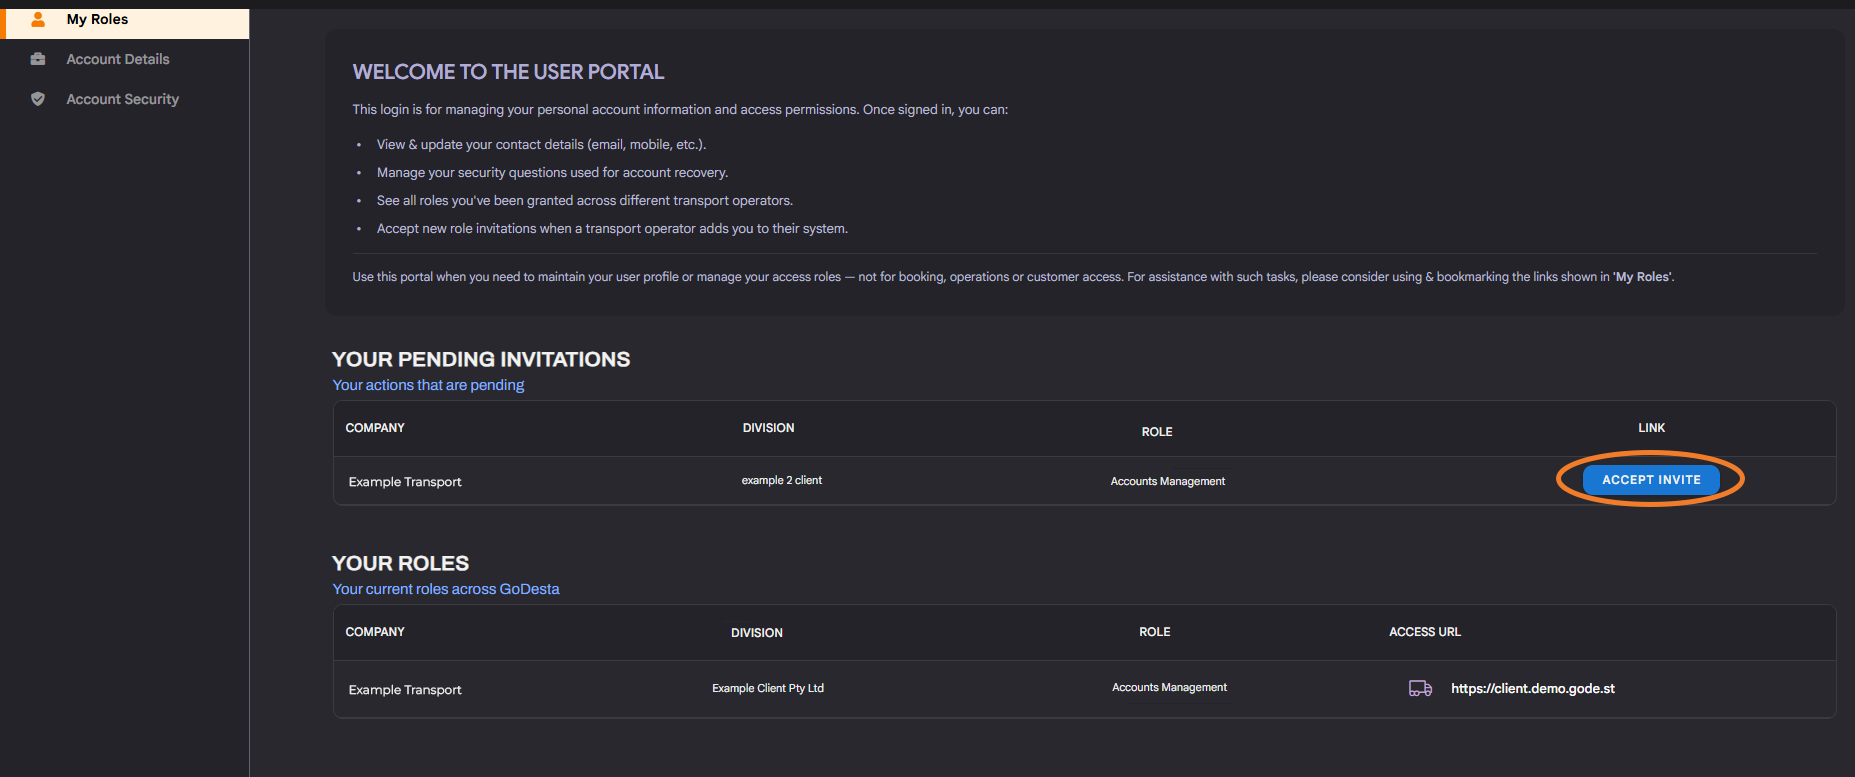Click Example Transport in Your Roles row
This screenshot has height=777, width=1855.
pos(405,690)
